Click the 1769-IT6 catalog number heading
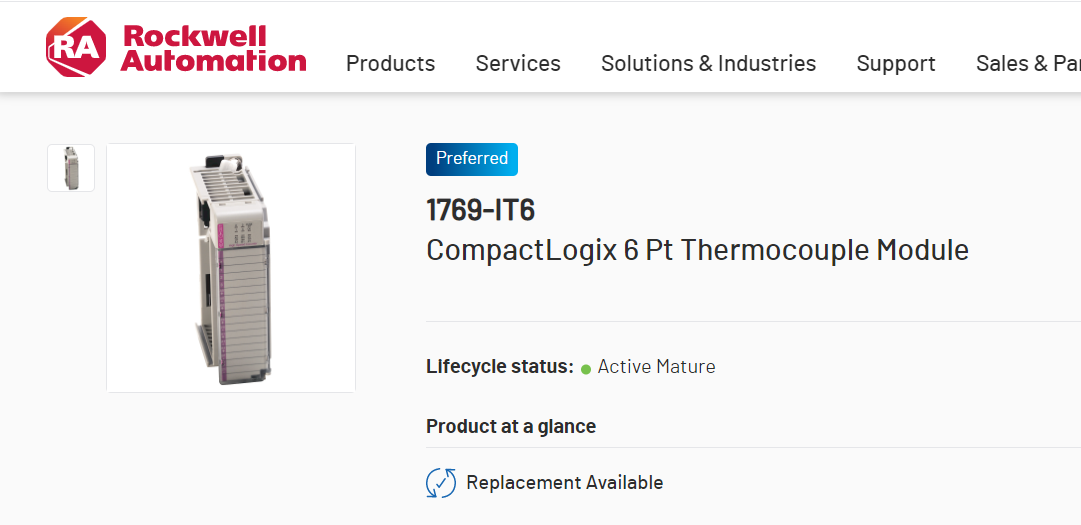1081x525 pixels. [481, 210]
